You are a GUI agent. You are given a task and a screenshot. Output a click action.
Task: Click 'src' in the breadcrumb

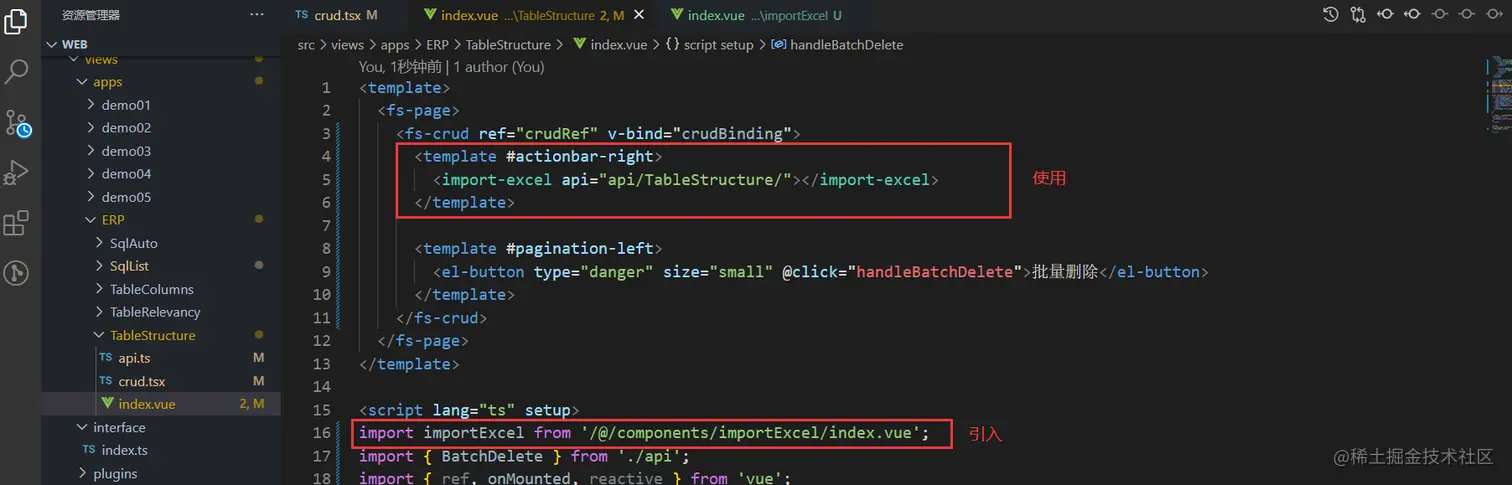306,45
